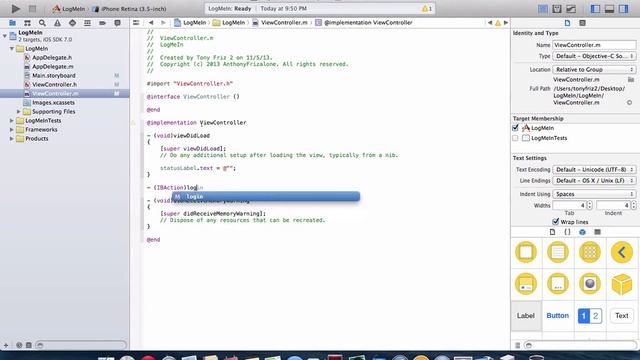Click the Indent width stepper

coord(633,205)
